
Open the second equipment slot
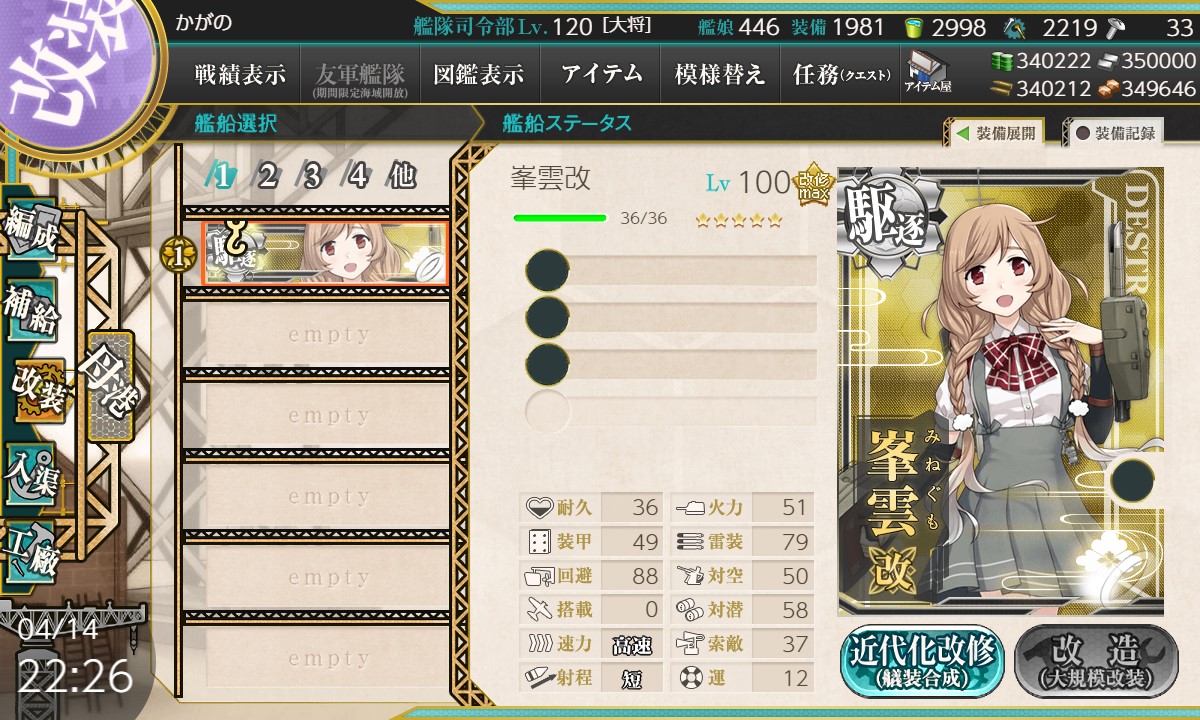(671, 317)
